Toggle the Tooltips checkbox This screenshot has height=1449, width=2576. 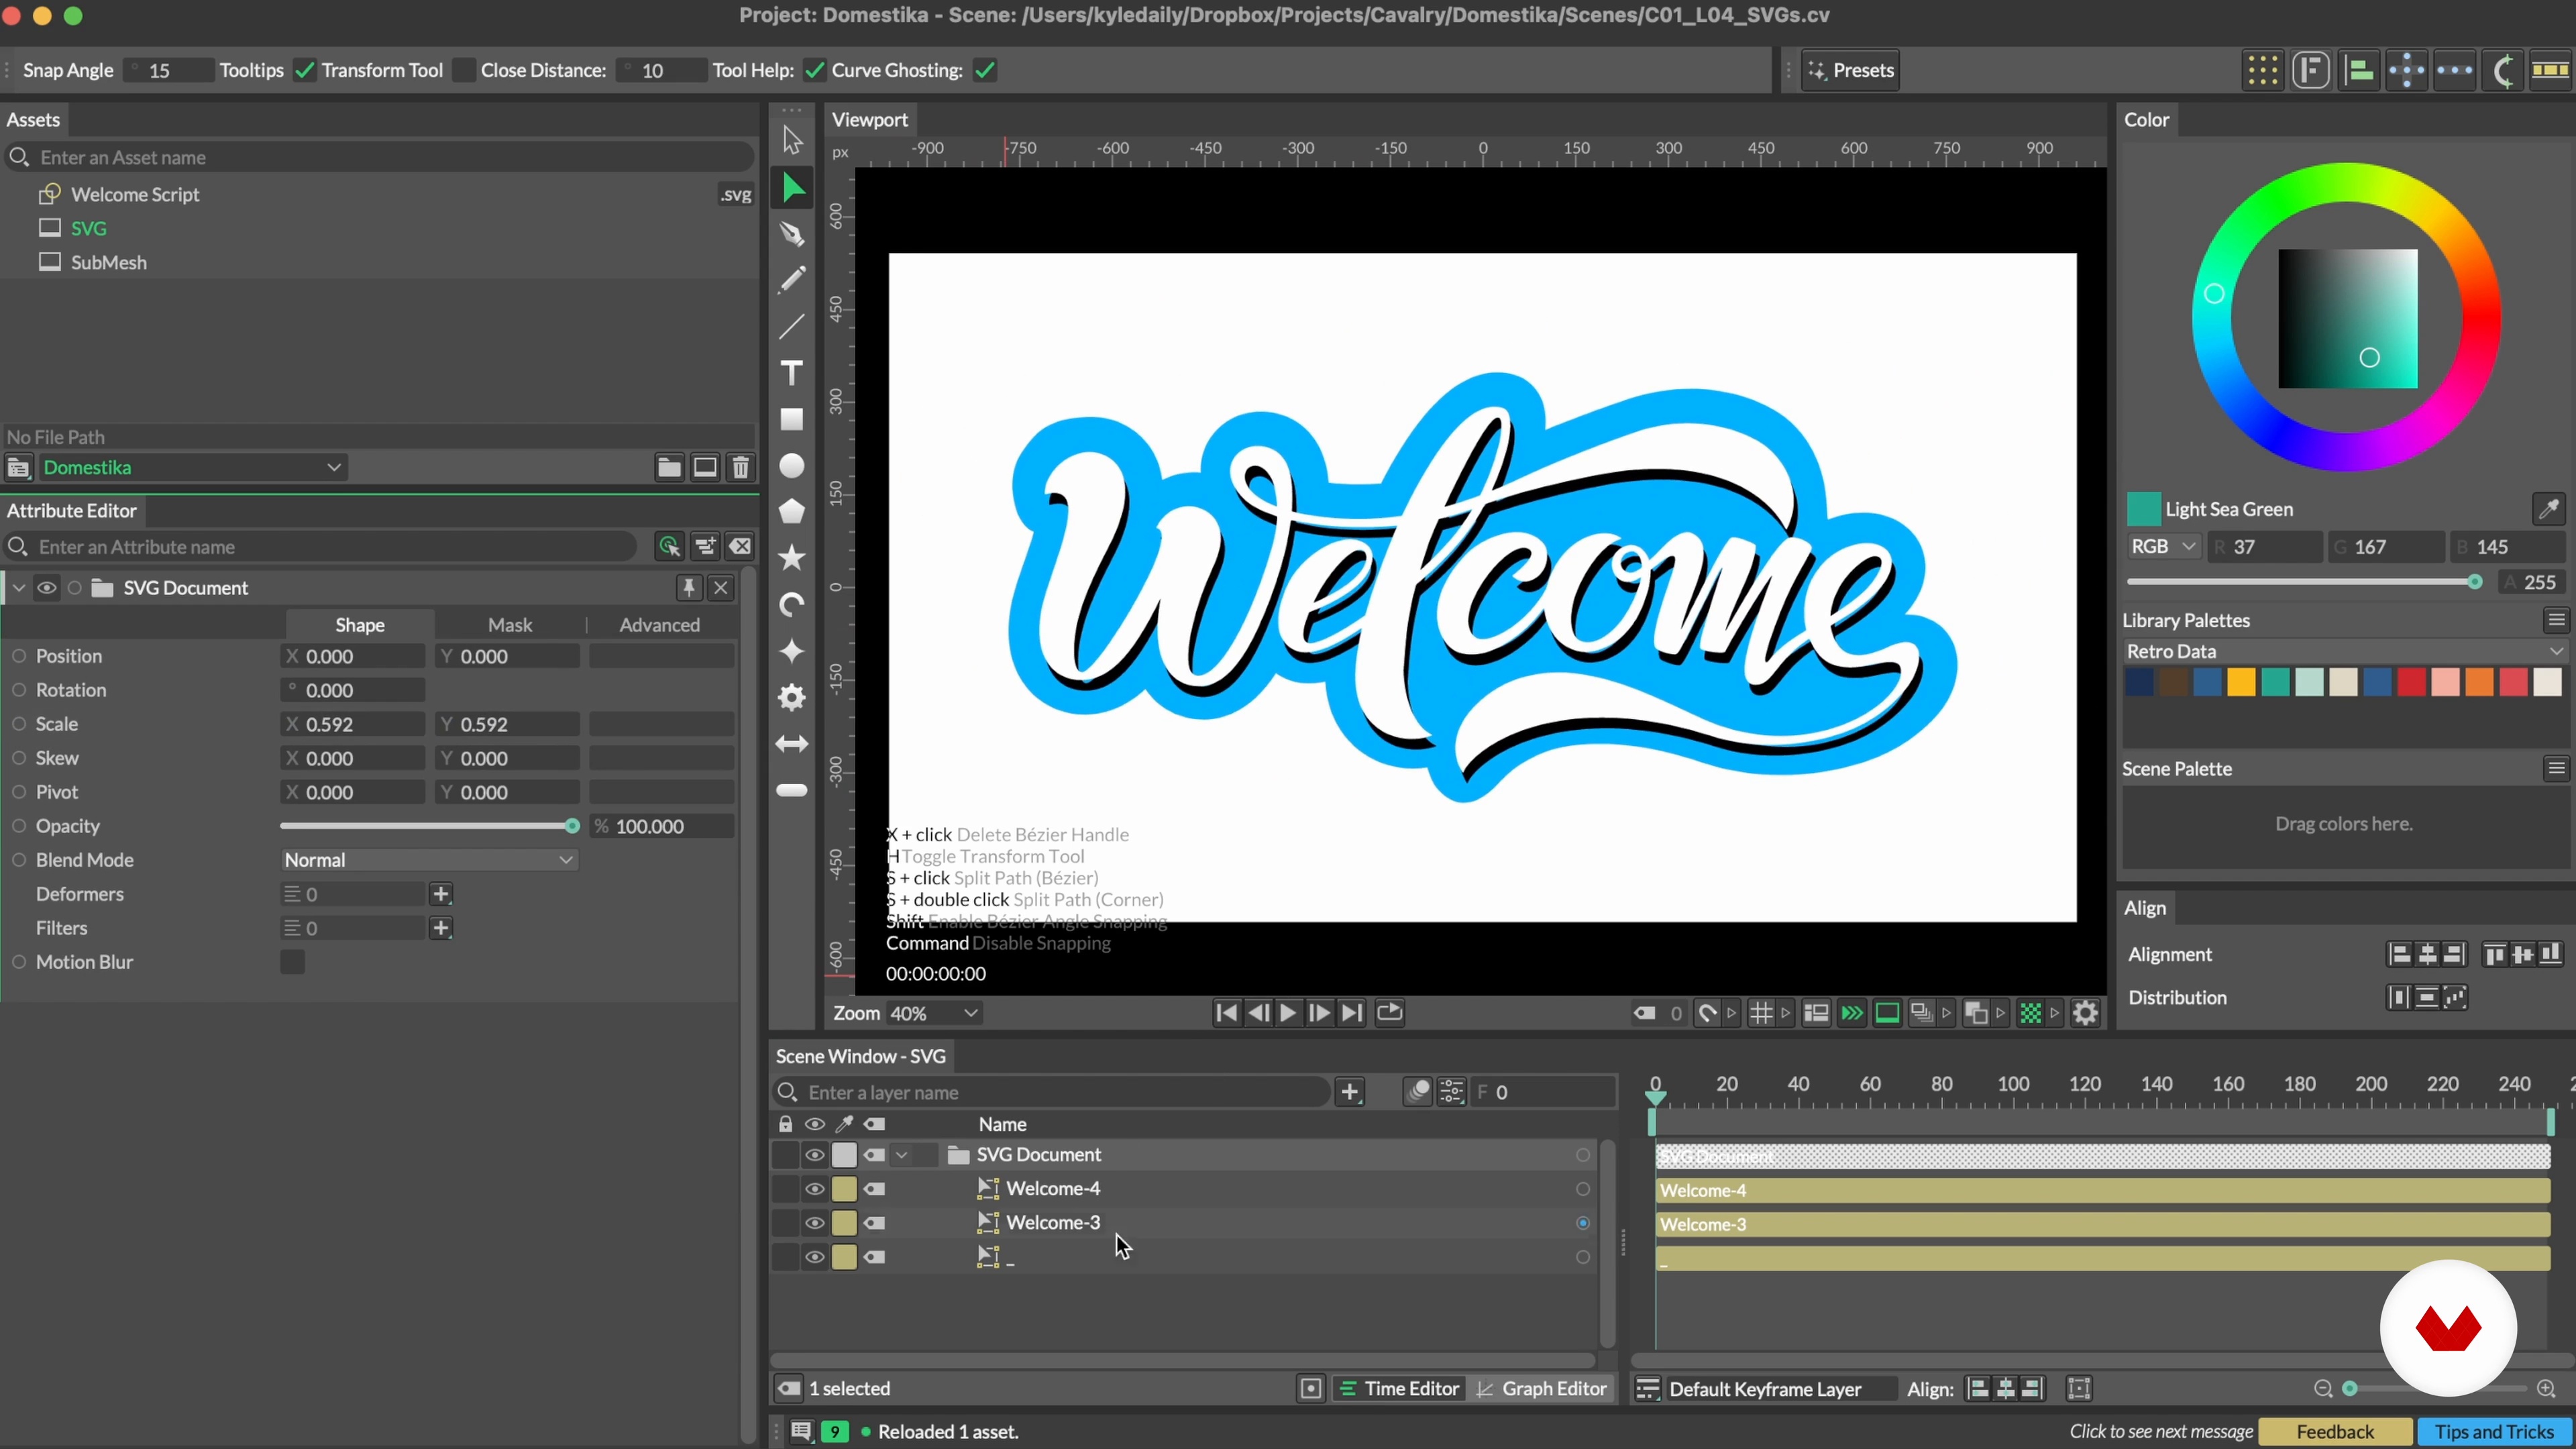click(x=305, y=70)
